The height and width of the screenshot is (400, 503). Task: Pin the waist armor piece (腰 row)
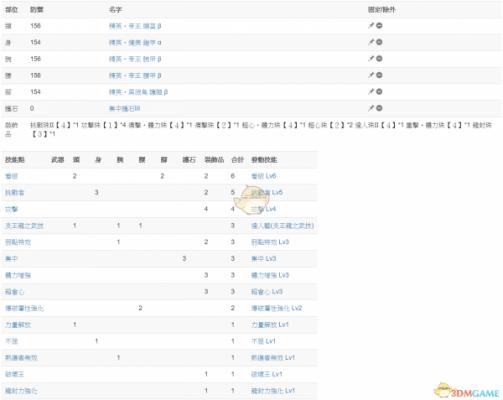tap(371, 75)
